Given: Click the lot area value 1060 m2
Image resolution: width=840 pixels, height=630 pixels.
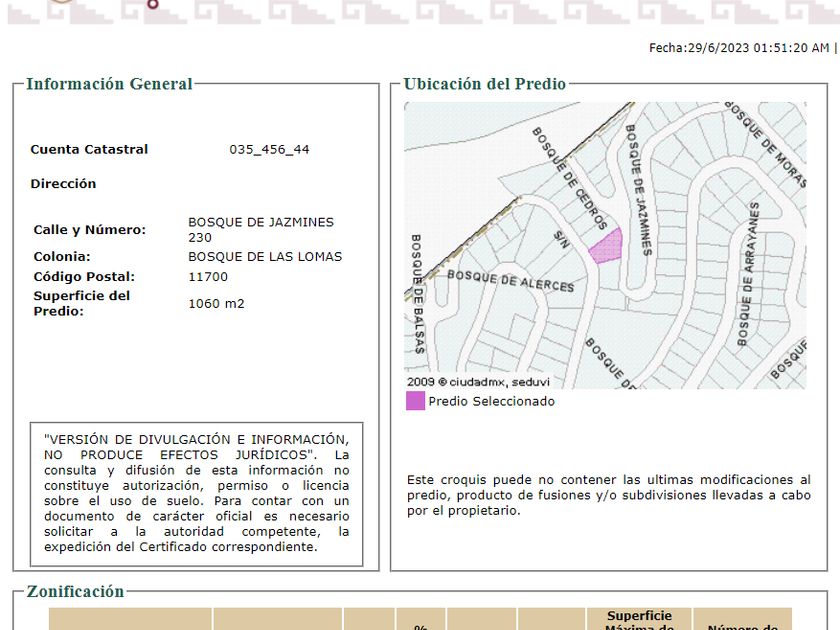Looking at the screenshot, I should click(x=216, y=304).
